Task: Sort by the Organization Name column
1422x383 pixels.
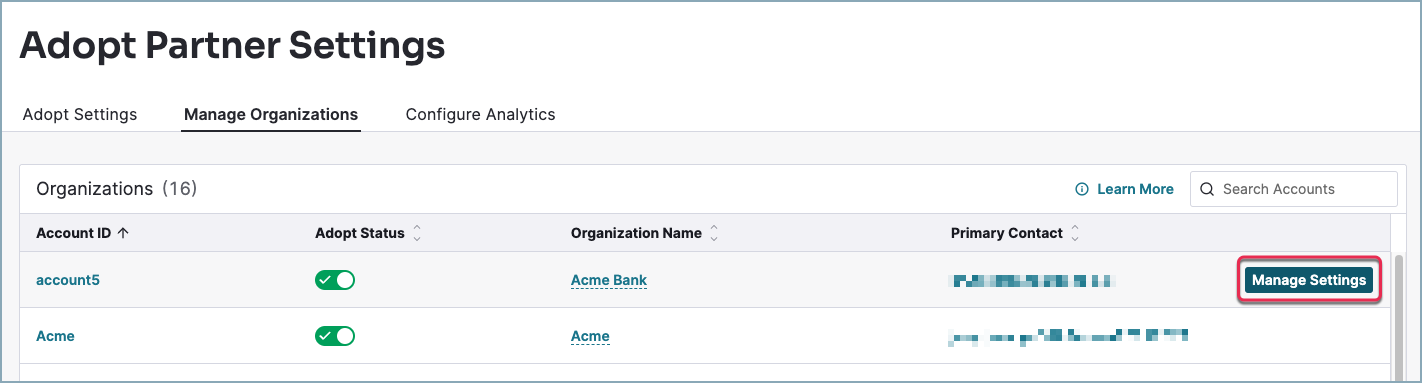Action: point(714,233)
